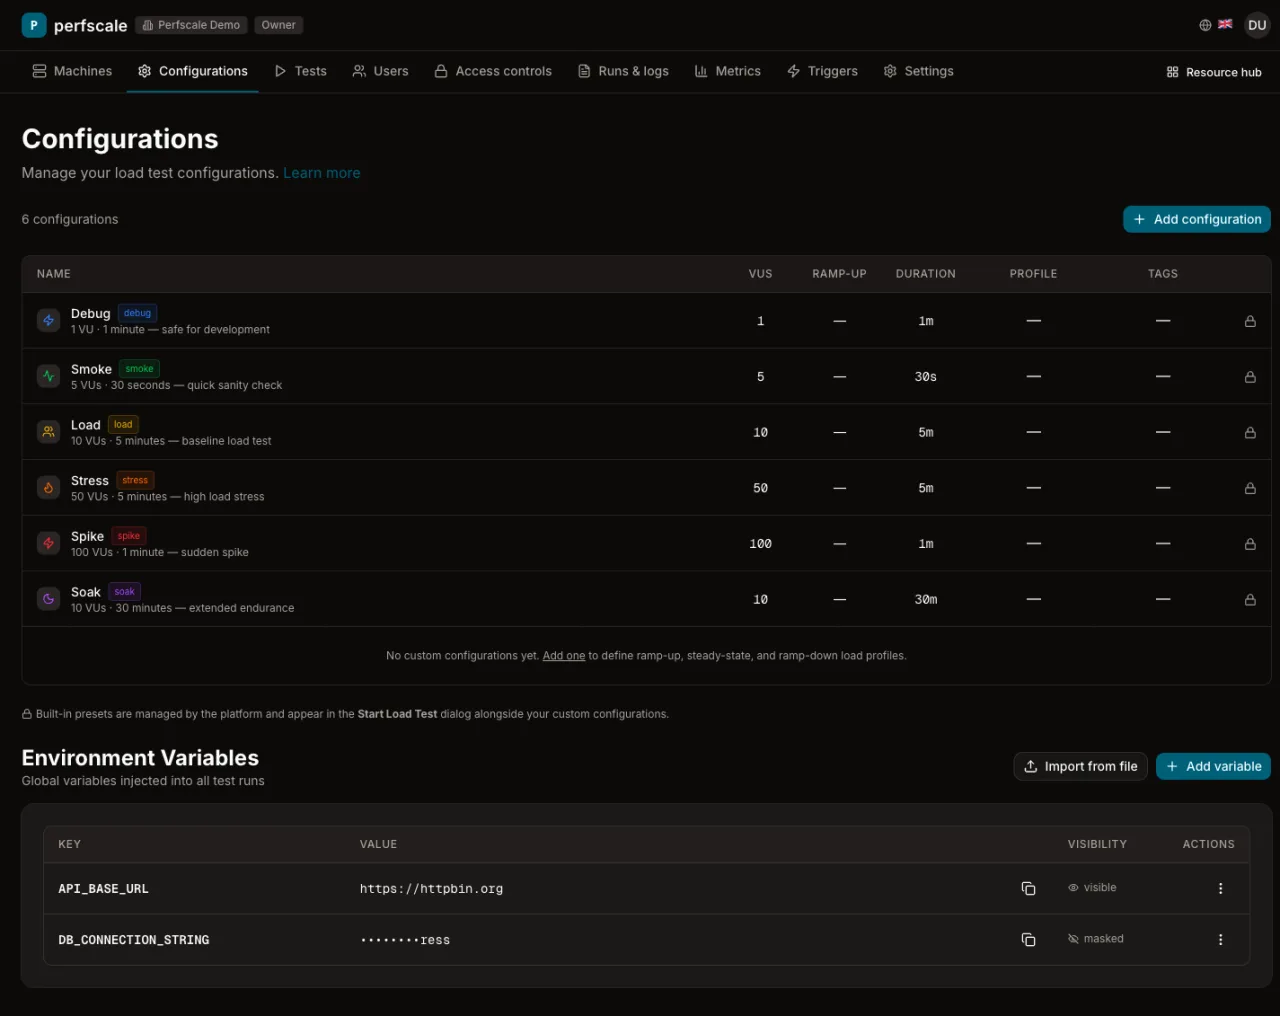The width and height of the screenshot is (1280, 1016).
Task: Click the VUS column header
Action: click(761, 274)
